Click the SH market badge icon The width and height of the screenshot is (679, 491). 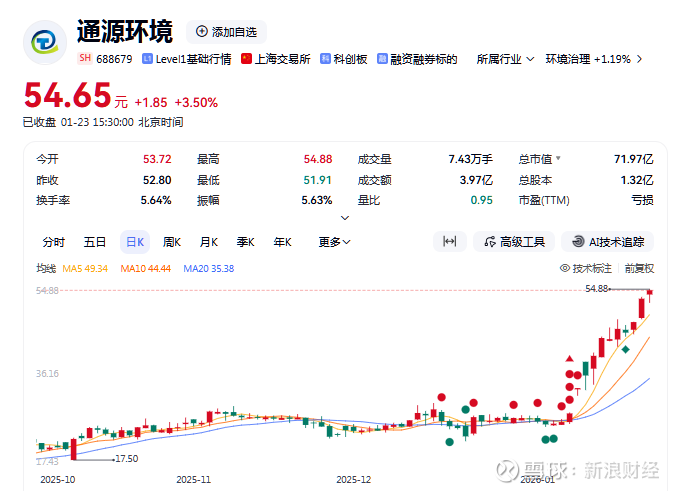[85, 58]
